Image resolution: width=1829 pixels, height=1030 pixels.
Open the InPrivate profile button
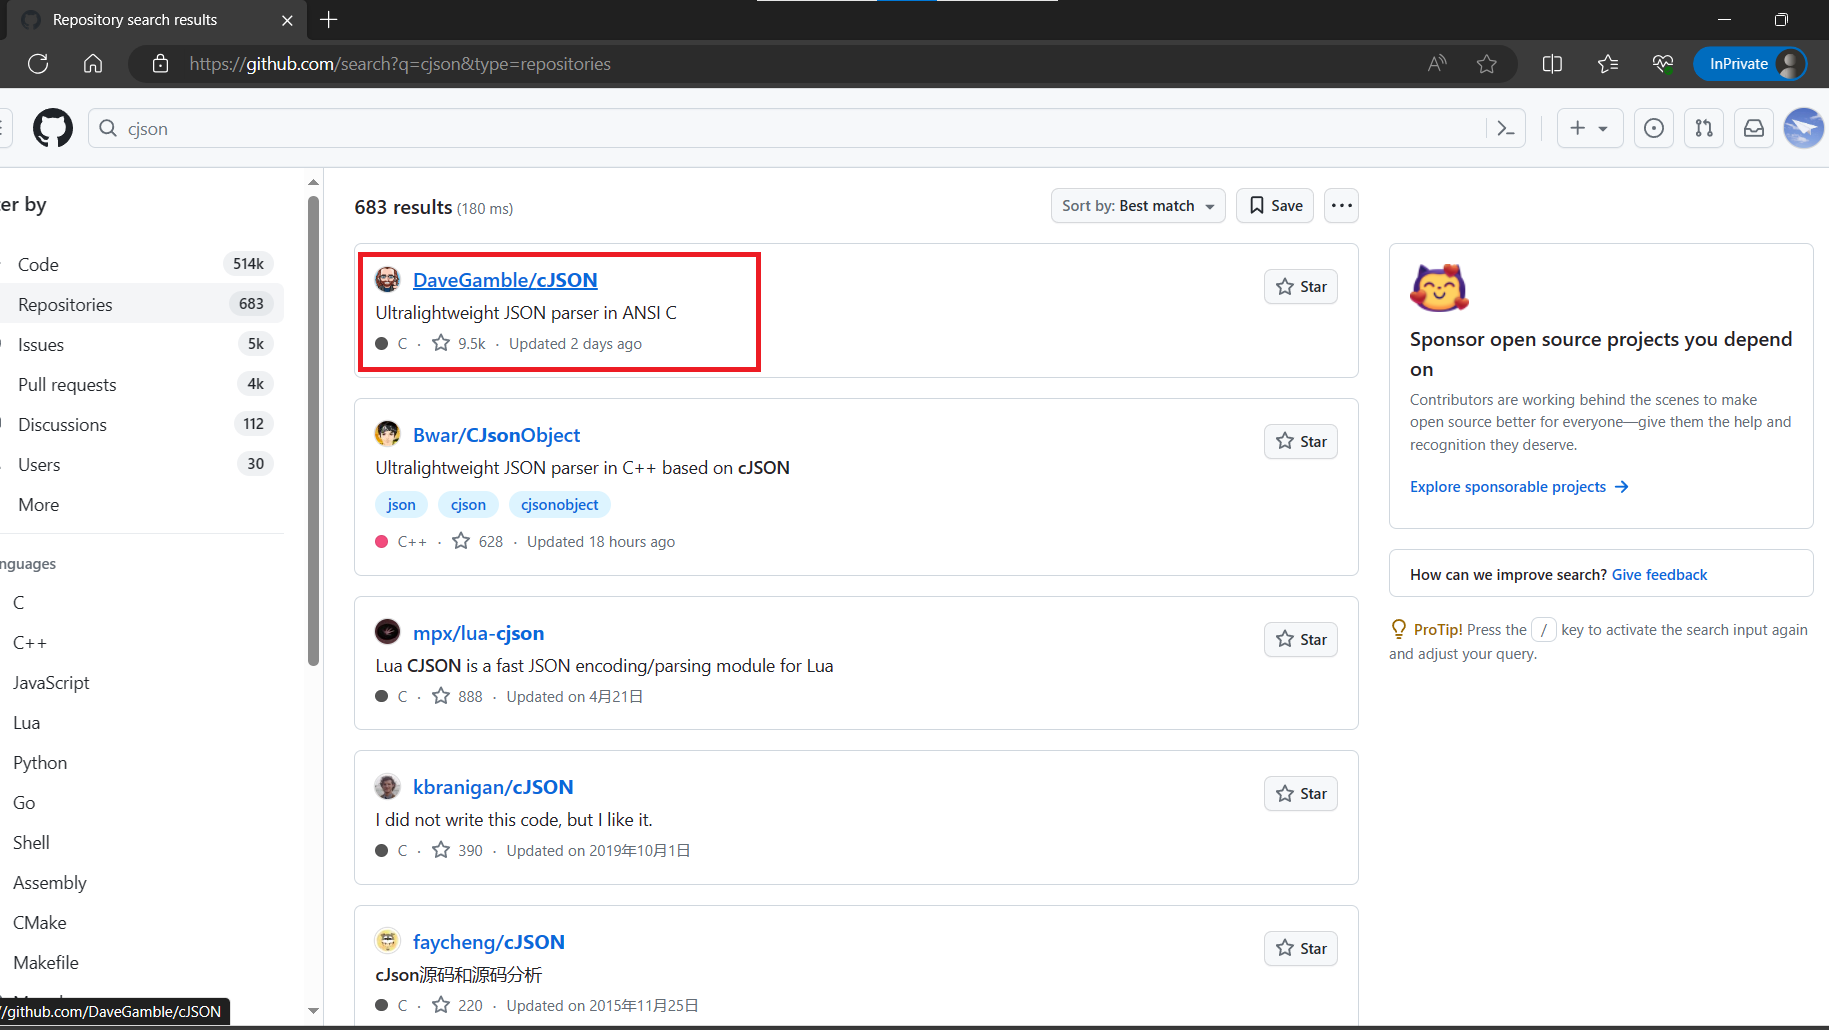coord(1750,64)
